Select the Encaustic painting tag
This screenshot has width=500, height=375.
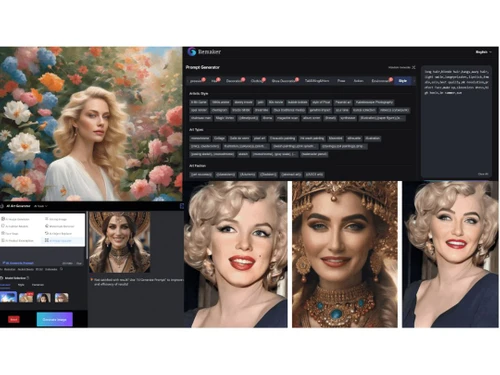tap(282, 138)
